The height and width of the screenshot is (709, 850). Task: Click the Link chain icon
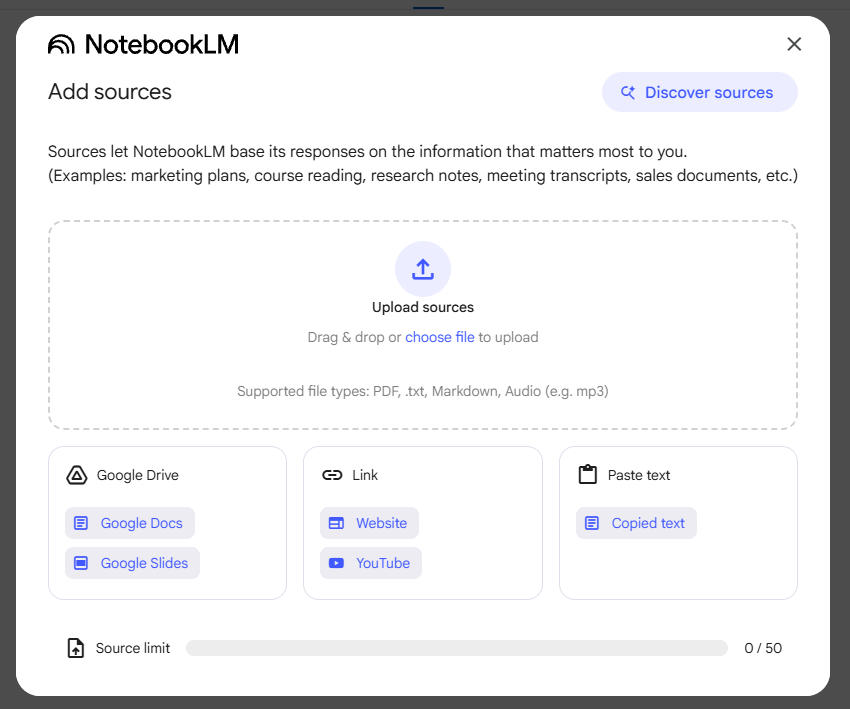click(332, 475)
